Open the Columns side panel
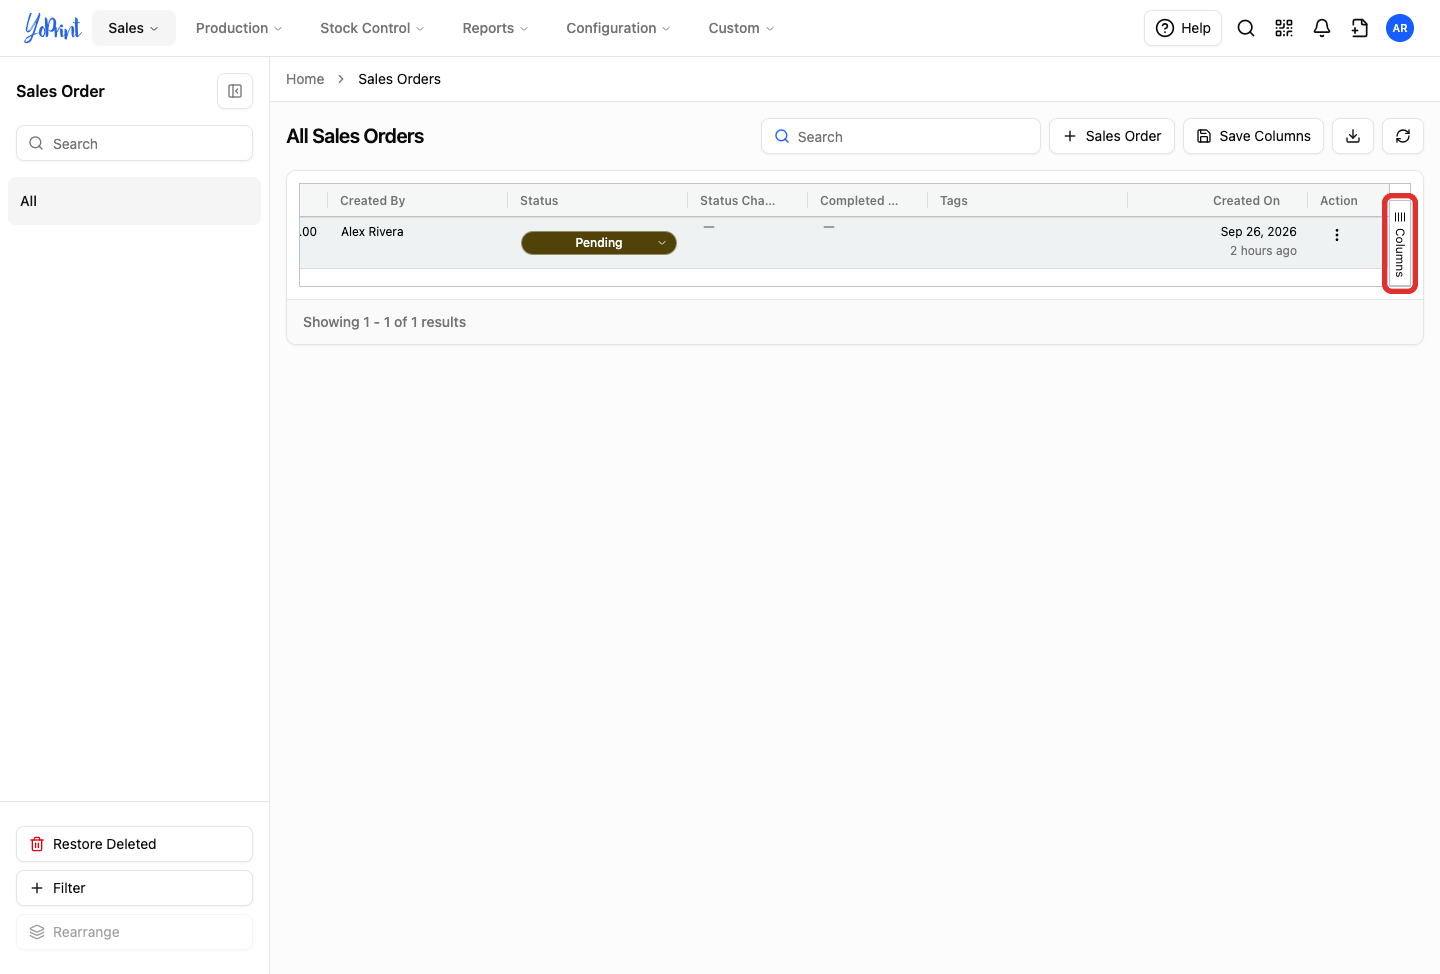The image size is (1440, 974). coord(1400,244)
